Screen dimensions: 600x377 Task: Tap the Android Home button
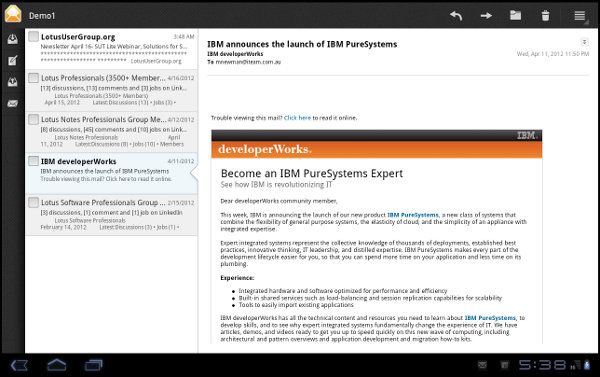[57, 365]
